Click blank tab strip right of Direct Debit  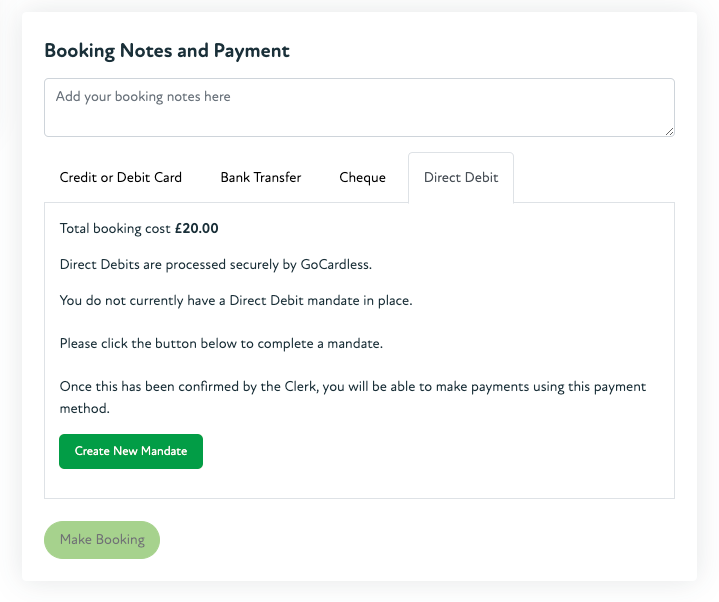(594, 178)
